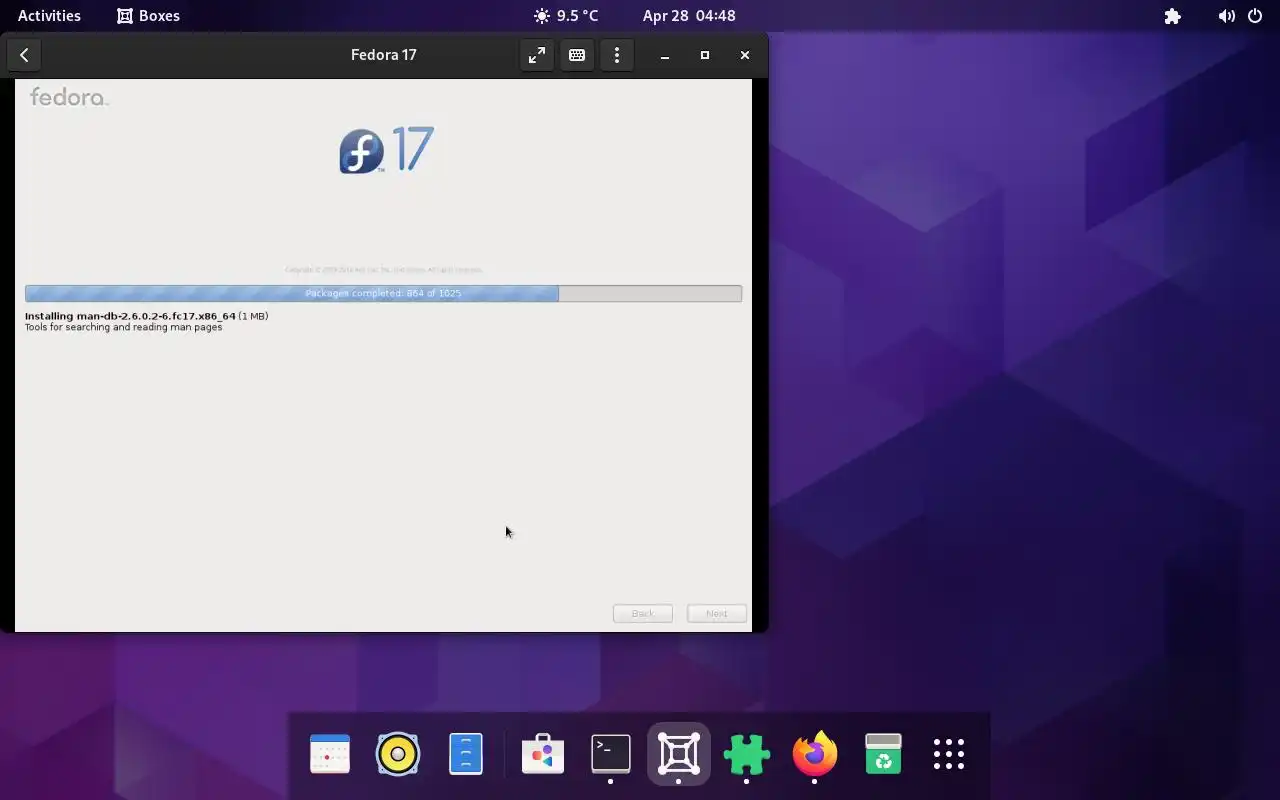The image size is (1280, 800).
Task: Click the Fedora 17 window title
Action: [383, 55]
